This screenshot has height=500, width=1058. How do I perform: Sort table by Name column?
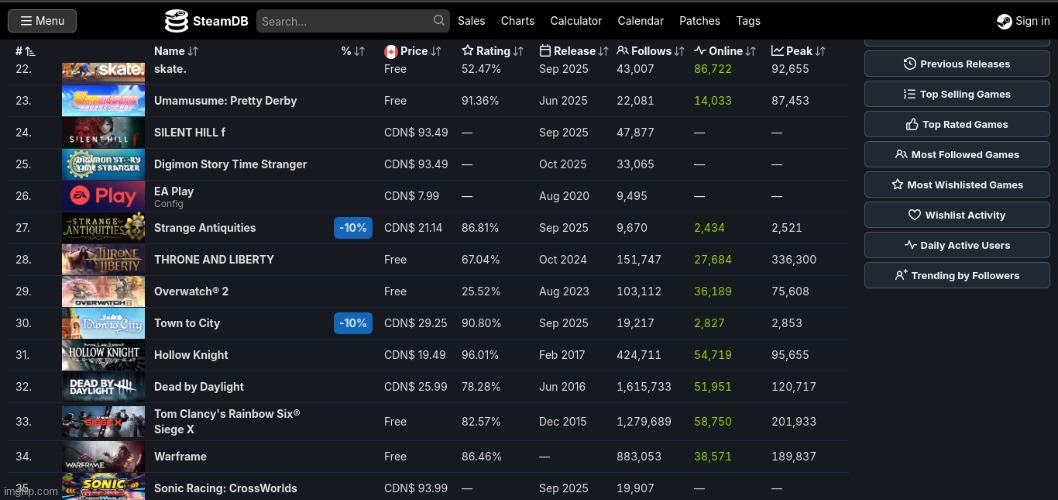tap(176, 51)
